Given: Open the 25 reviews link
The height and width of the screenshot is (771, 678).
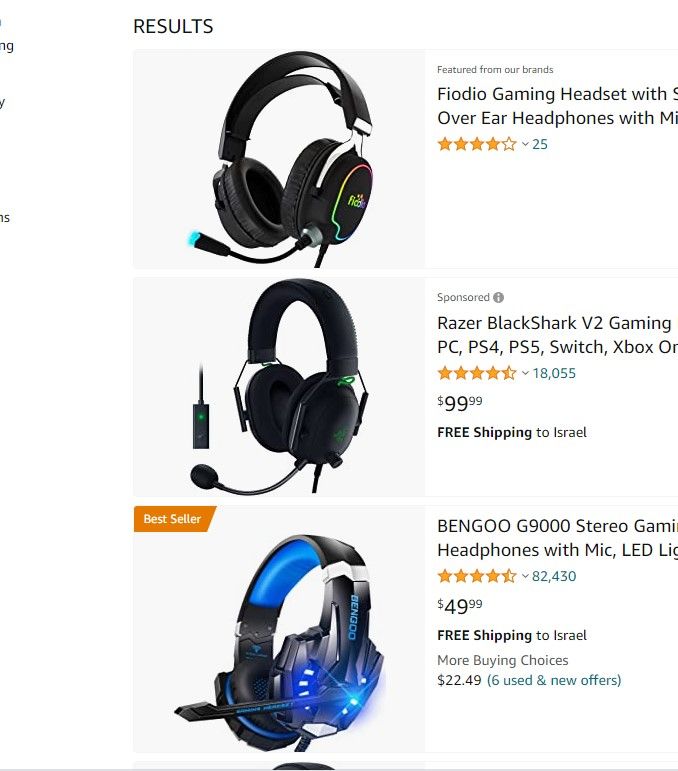Looking at the screenshot, I should pyautogui.click(x=540, y=144).
